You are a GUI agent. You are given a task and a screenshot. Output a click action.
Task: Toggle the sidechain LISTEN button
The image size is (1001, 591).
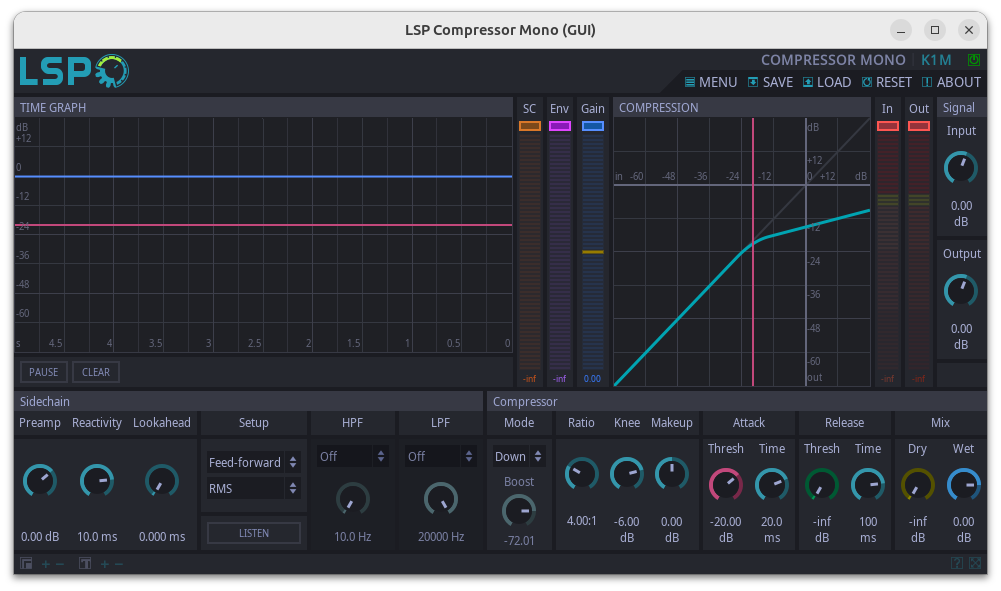(x=254, y=533)
